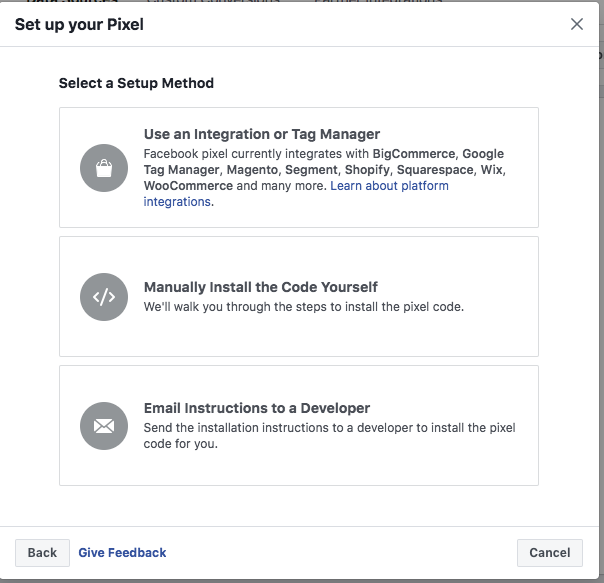
Task: Click the bold BigCommerce platform name
Action: (x=414, y=154)
